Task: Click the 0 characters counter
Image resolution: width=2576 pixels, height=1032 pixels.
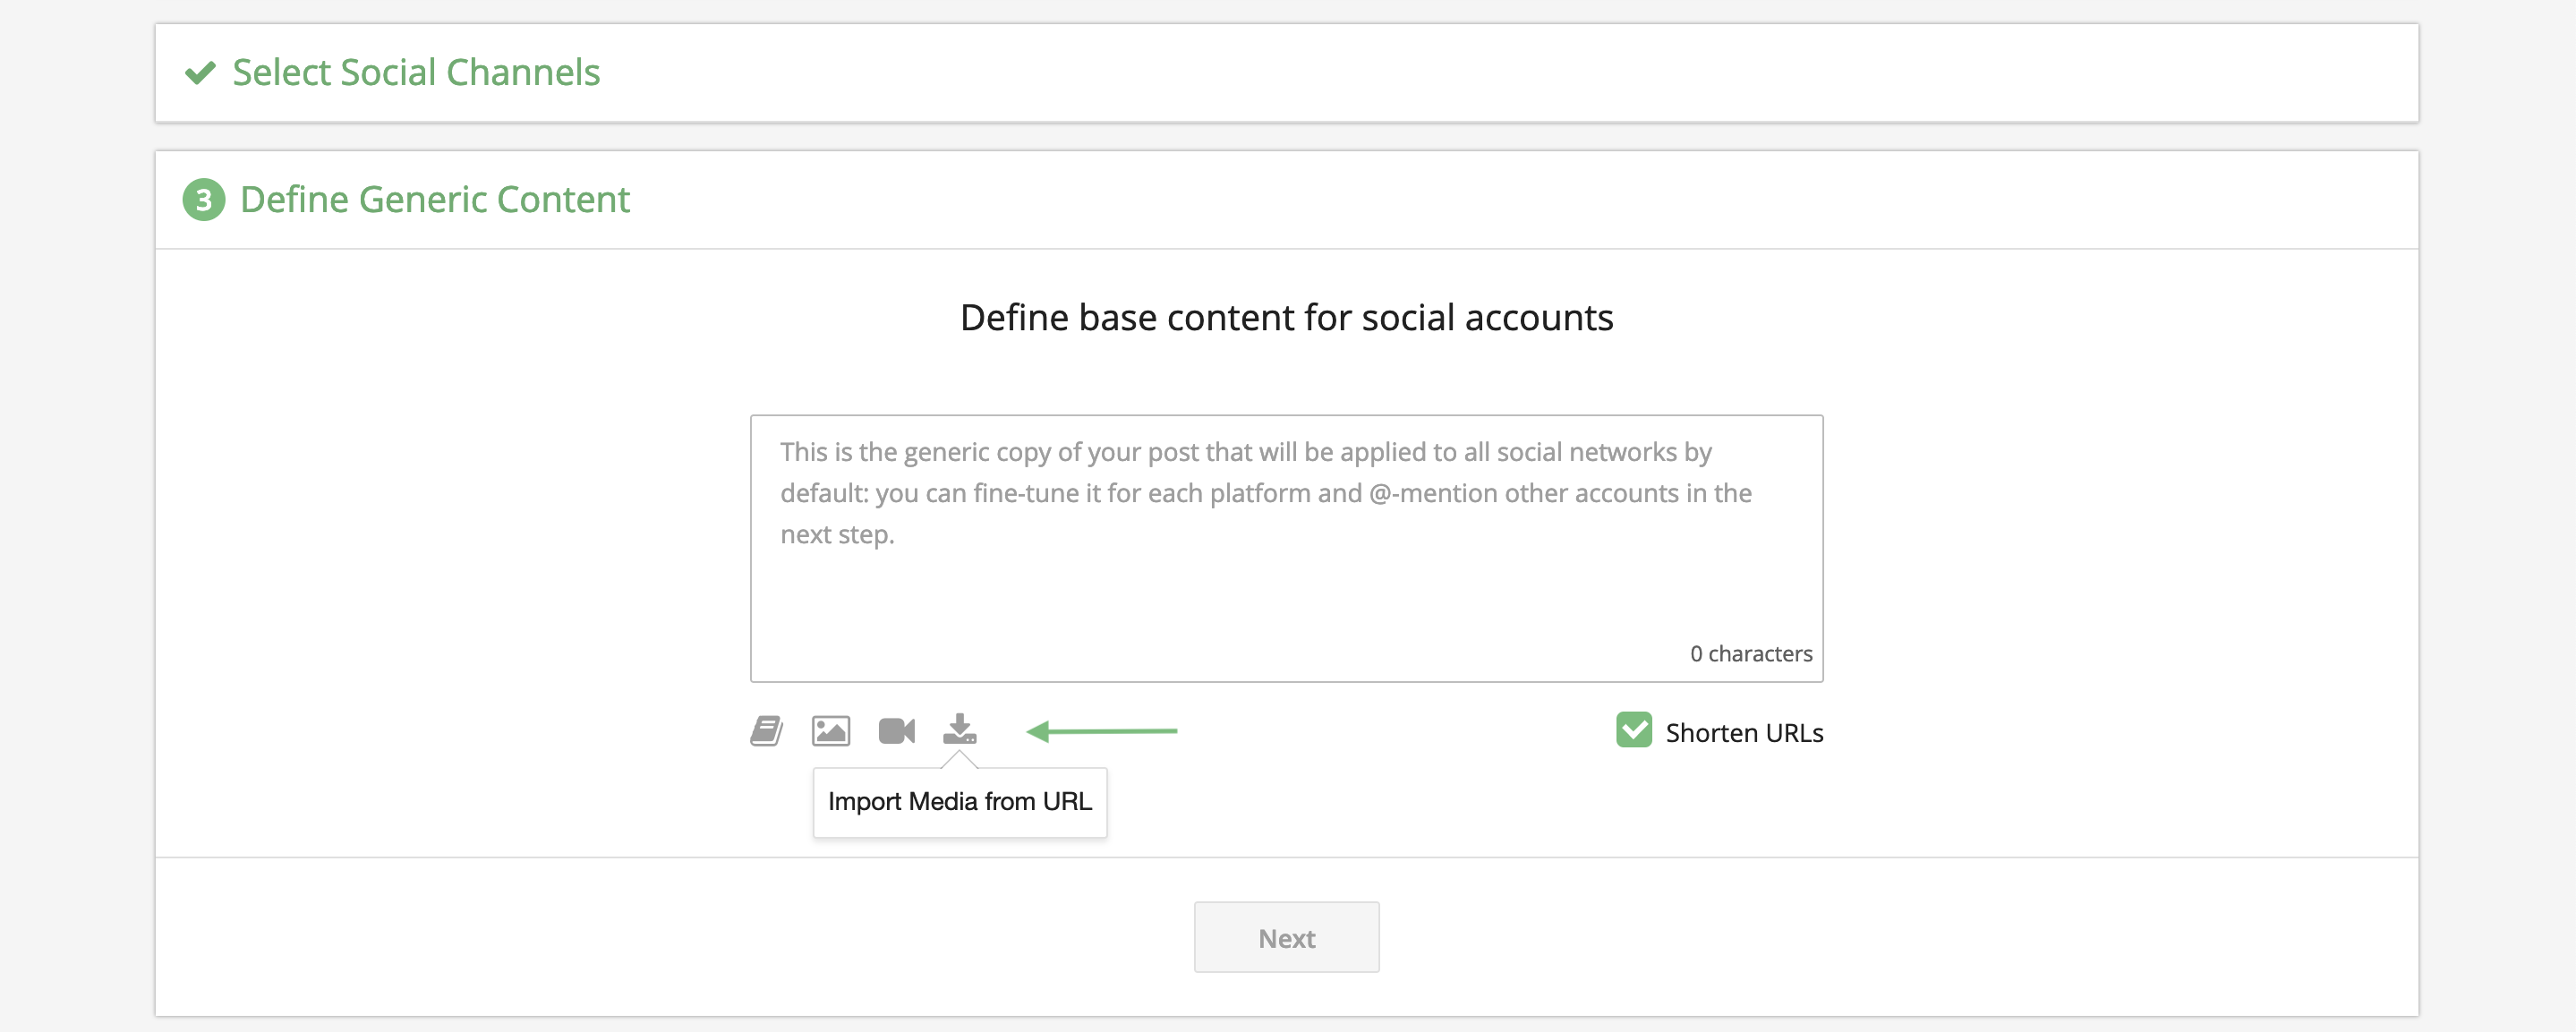Action: coord(1750,653)
